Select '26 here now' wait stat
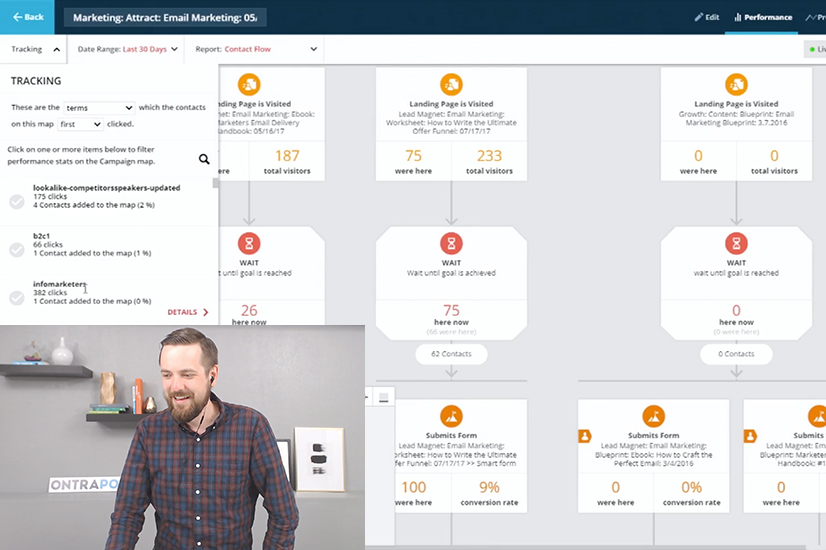The width and height of the screenshot is (826, 550). [249, 315]
